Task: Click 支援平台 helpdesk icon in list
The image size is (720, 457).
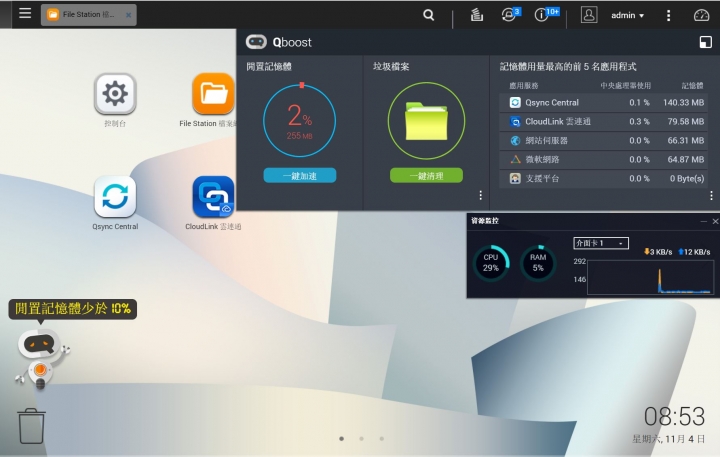Action: pyautogui.click(x=515, y=179)
